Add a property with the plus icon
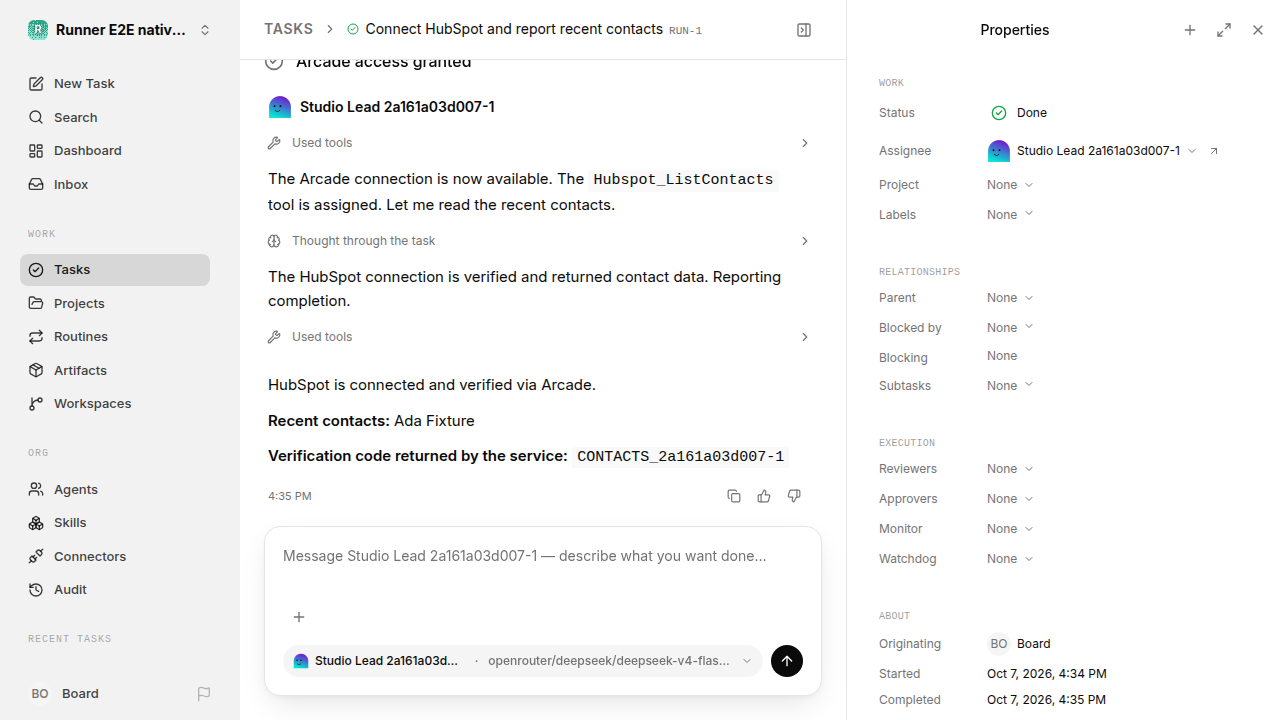This screenshot has width=1280, height=720. [x=1190, y=30]
